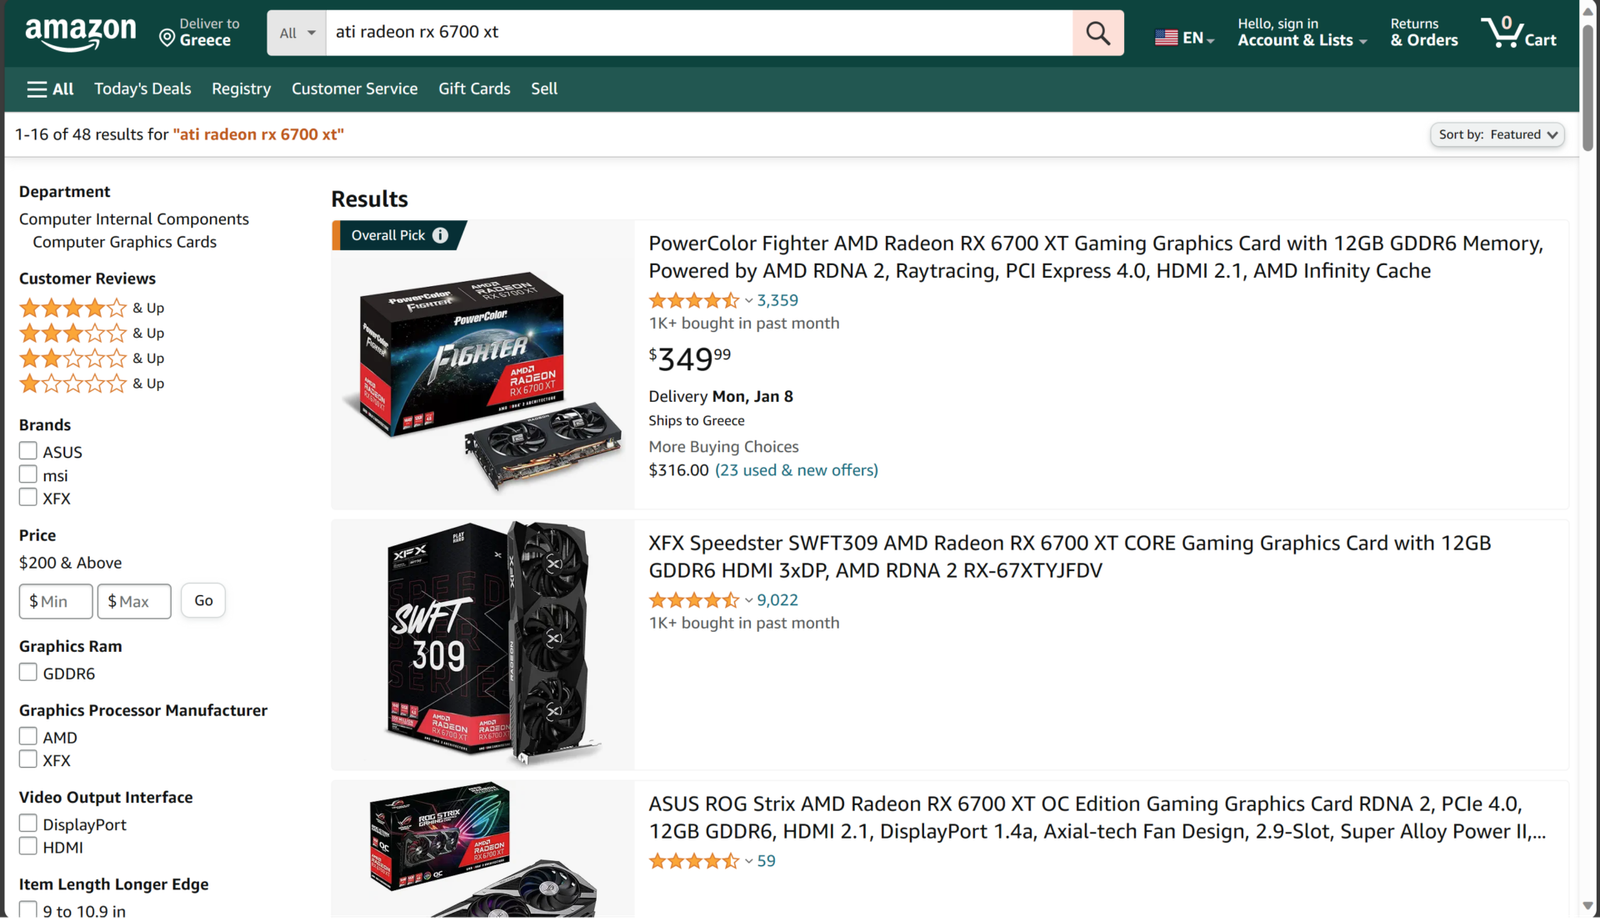Click the Deliver to Greece location pin

click(167, 38)
